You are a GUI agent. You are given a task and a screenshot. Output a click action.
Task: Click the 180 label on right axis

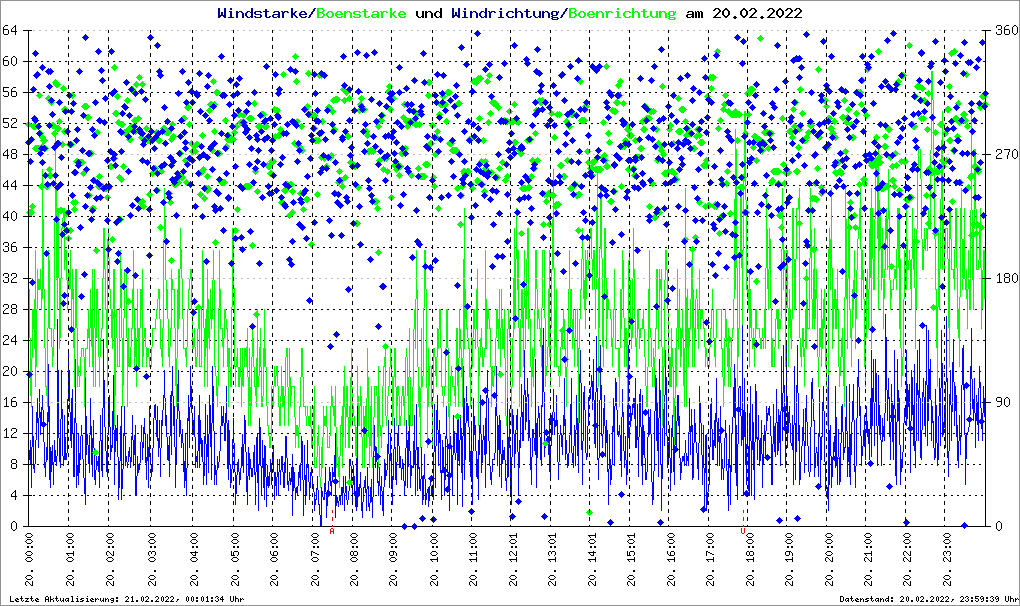[1003, 279]
